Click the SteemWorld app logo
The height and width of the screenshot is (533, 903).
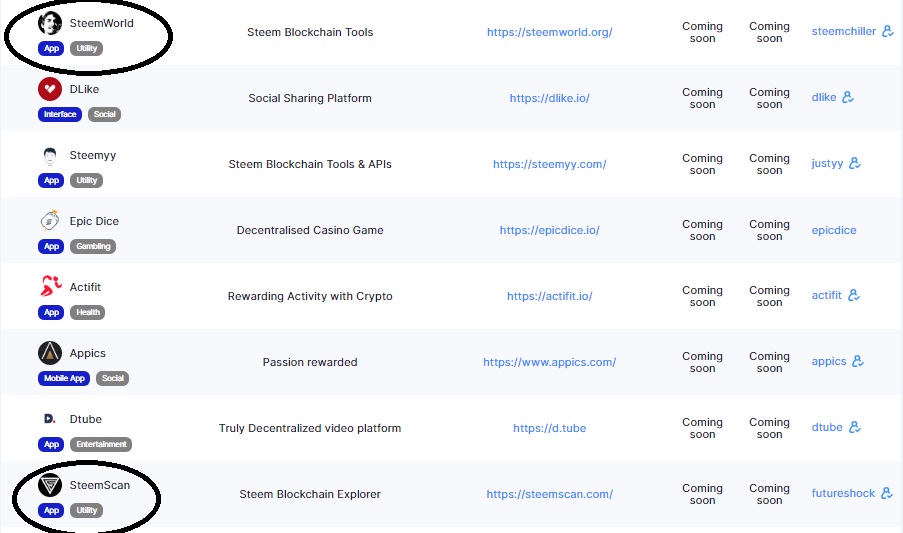49,23
